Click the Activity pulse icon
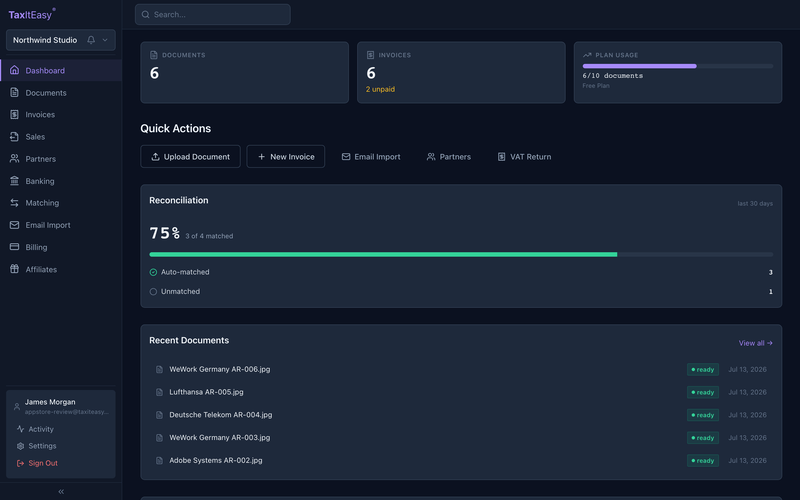Screen dimensions: 800x500 pos(20,429)
